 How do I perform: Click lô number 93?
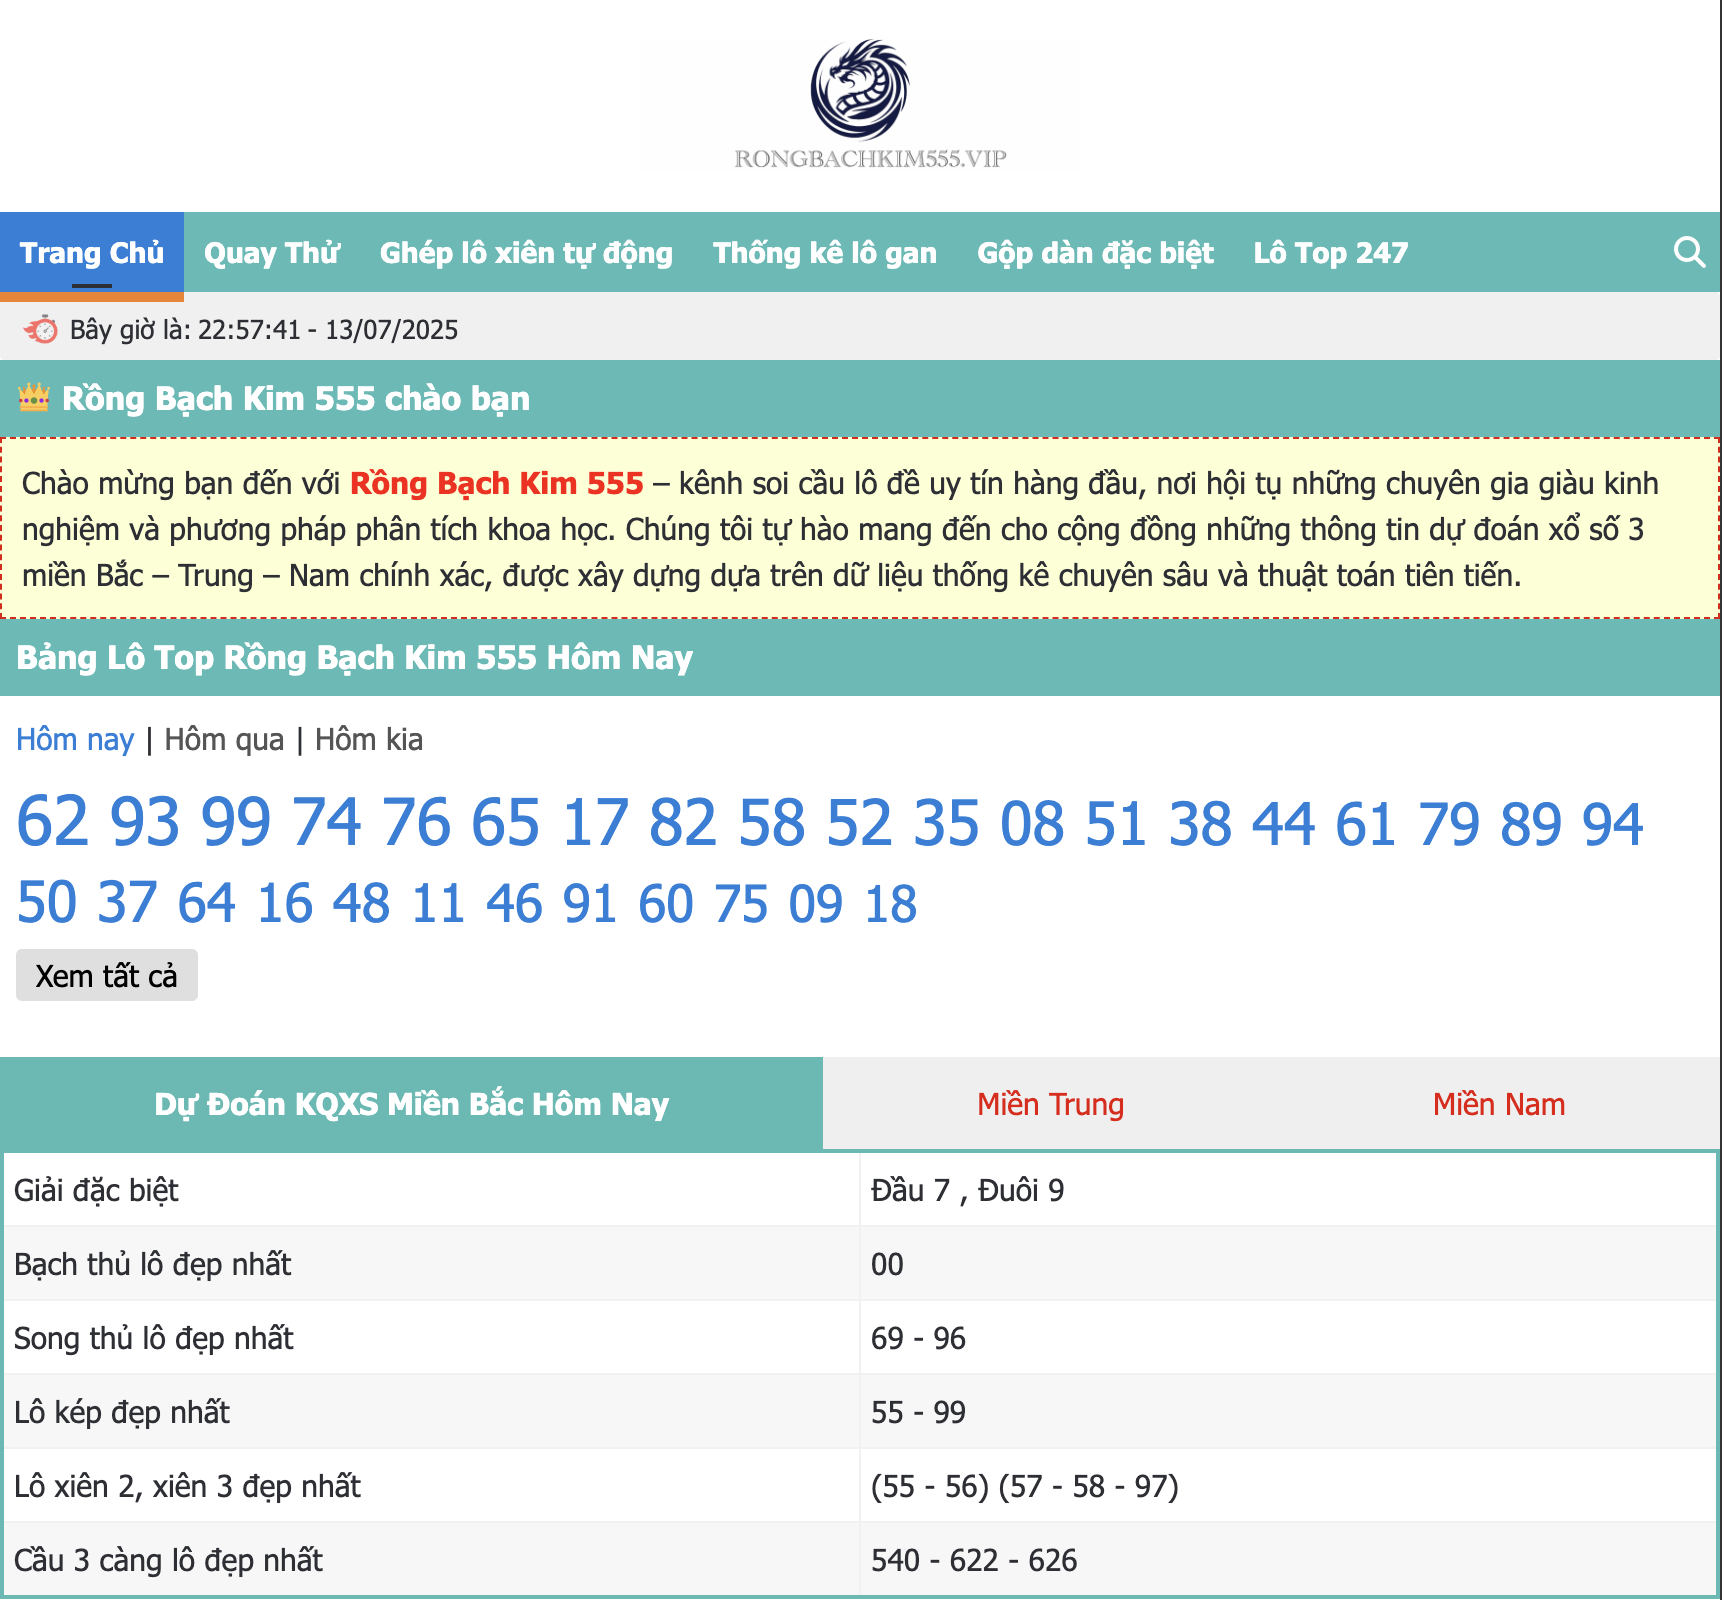(x=145, y=823)
